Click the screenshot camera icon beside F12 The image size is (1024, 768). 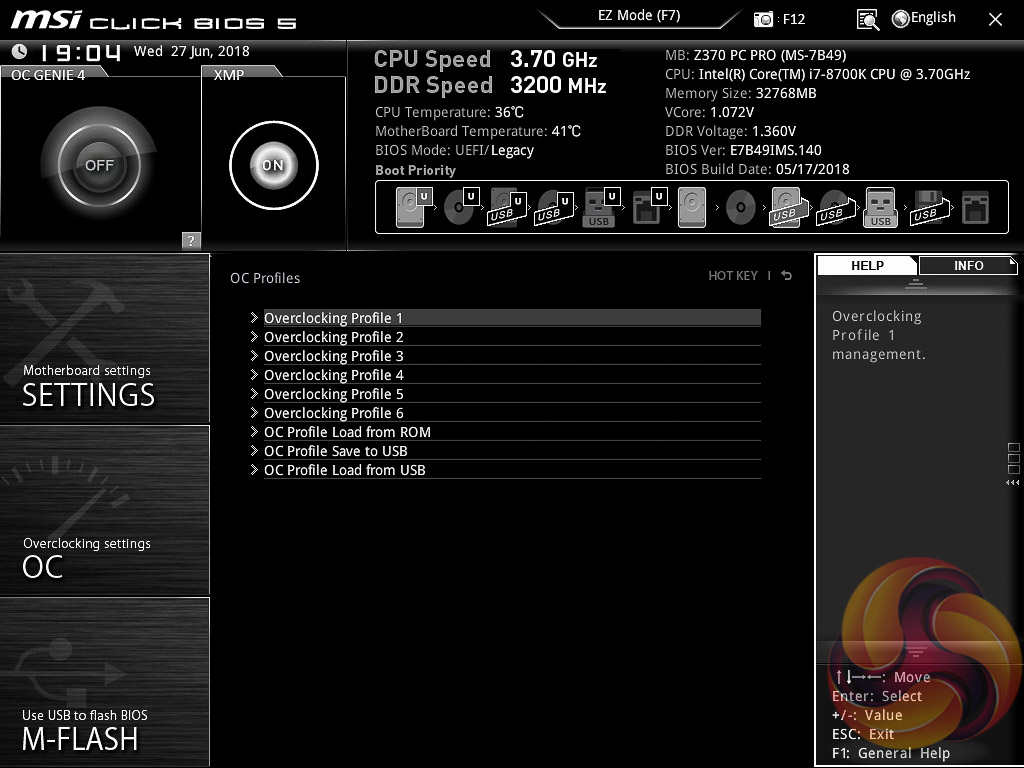[763, 19]
